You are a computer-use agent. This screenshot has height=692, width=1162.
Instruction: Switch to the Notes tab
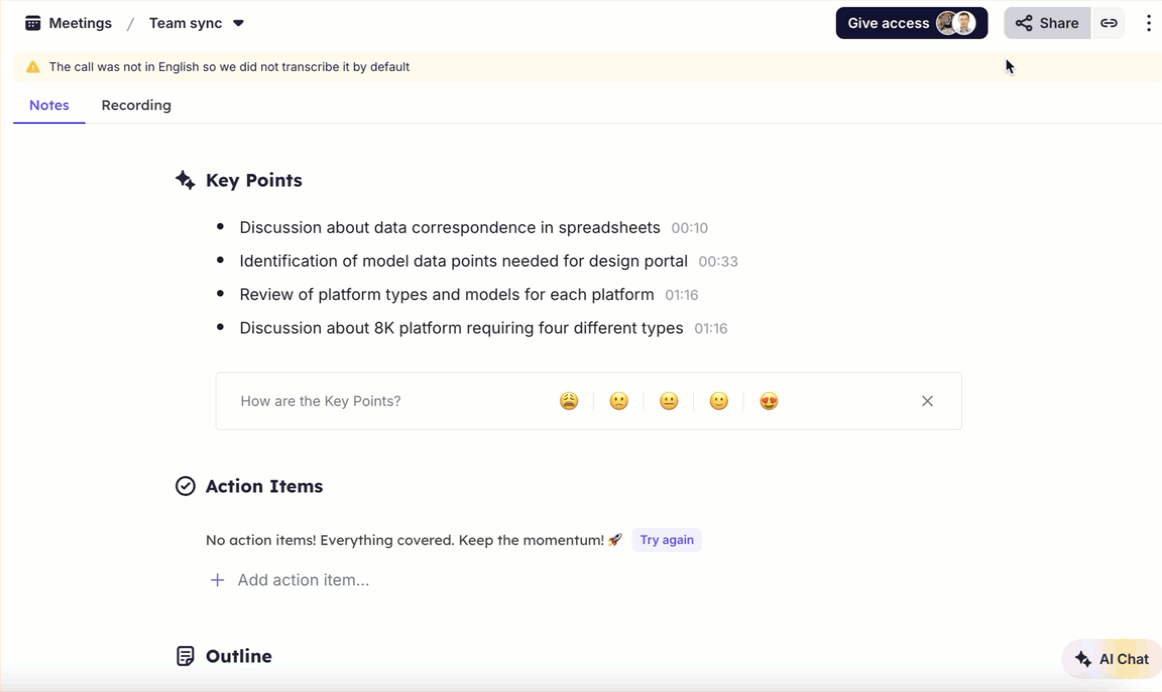click(x=49, y=105)
